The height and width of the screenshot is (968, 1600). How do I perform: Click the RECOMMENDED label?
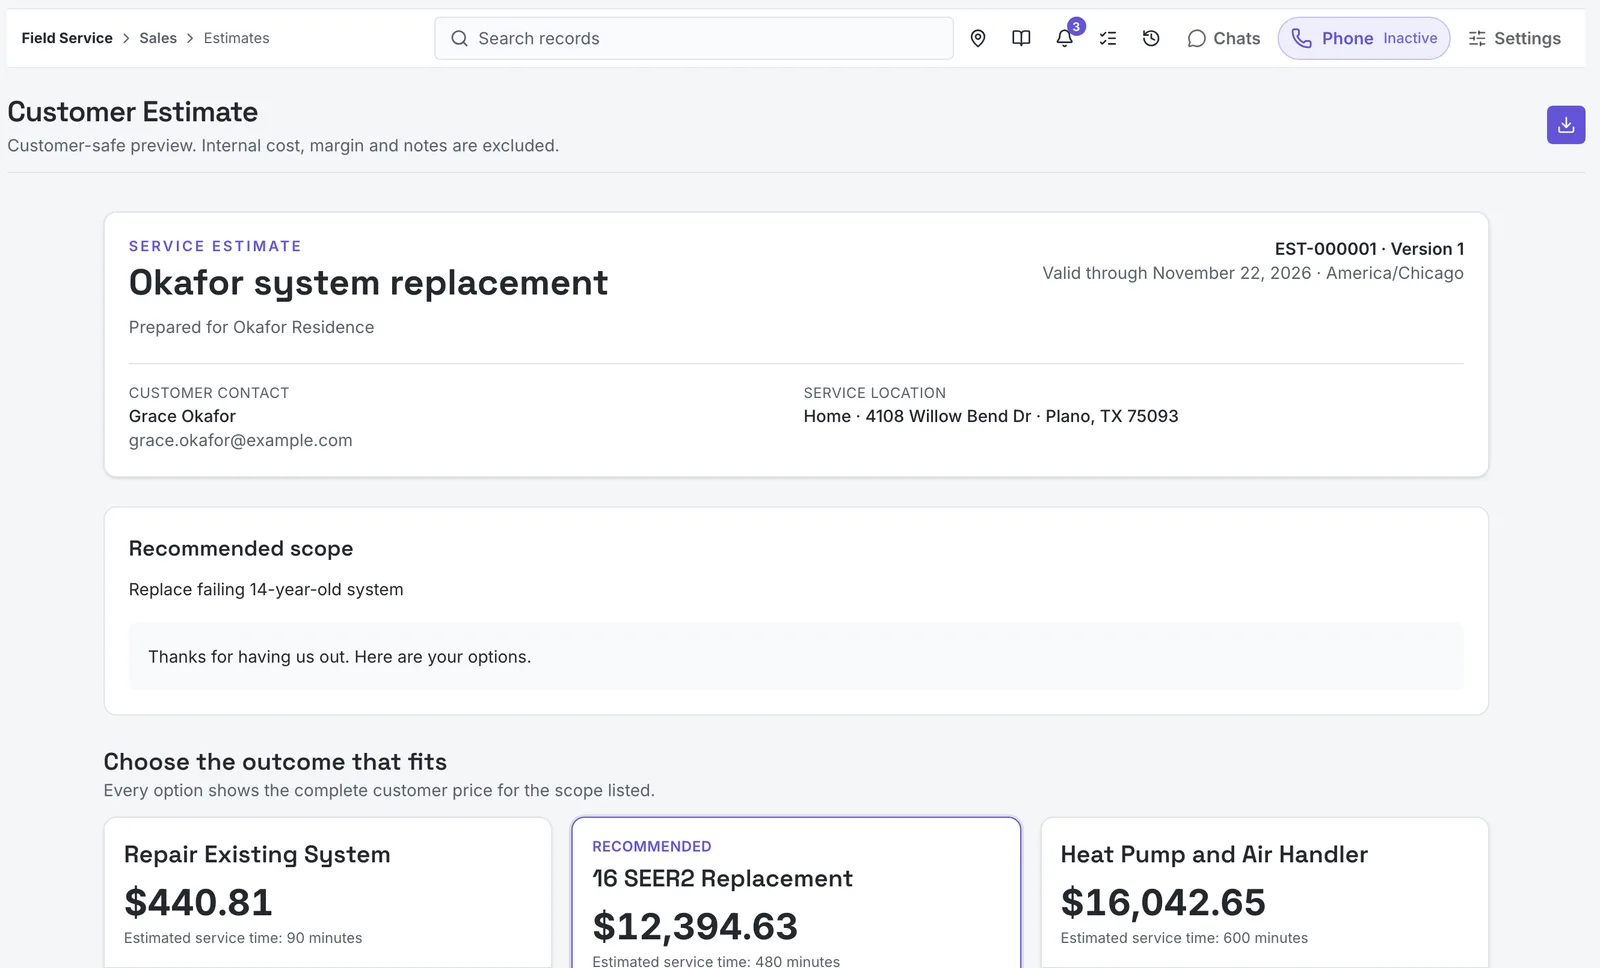(x=652, y=846)
